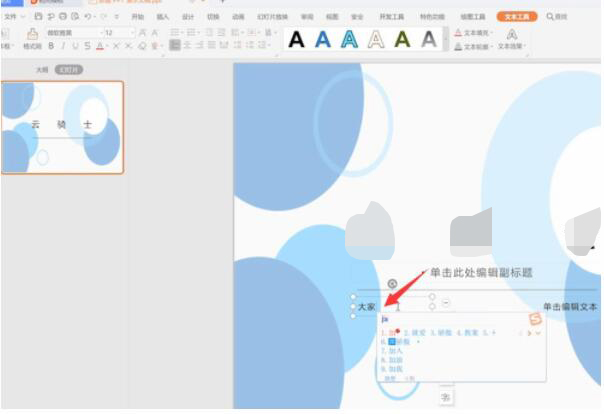Click the round minus button beside text box
The width and height of the screenshot is (604, 414).
[x=446, y=303]
